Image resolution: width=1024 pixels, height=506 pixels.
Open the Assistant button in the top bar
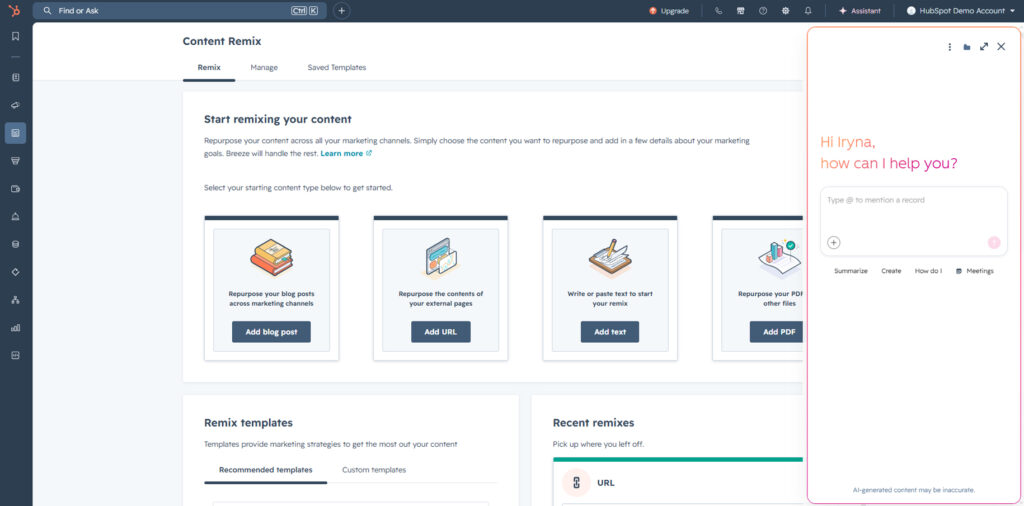(x=859, y=10)
